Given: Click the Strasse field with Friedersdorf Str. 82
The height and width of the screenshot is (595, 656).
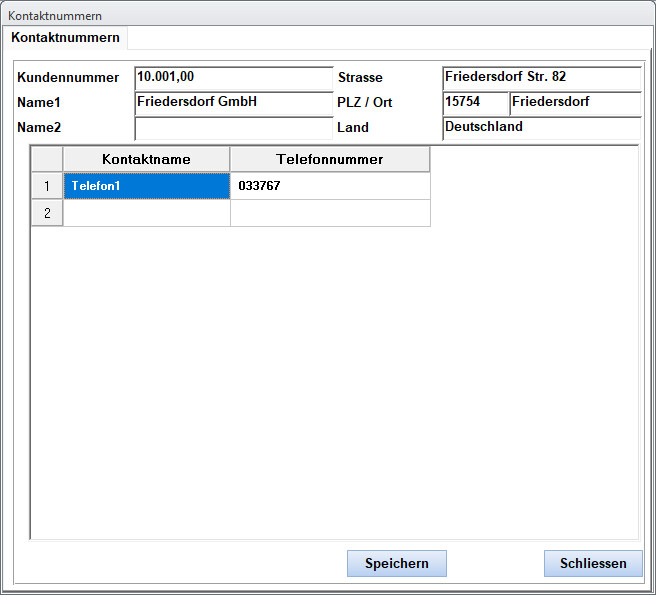Looking at the screenshot, I should 541,77.
